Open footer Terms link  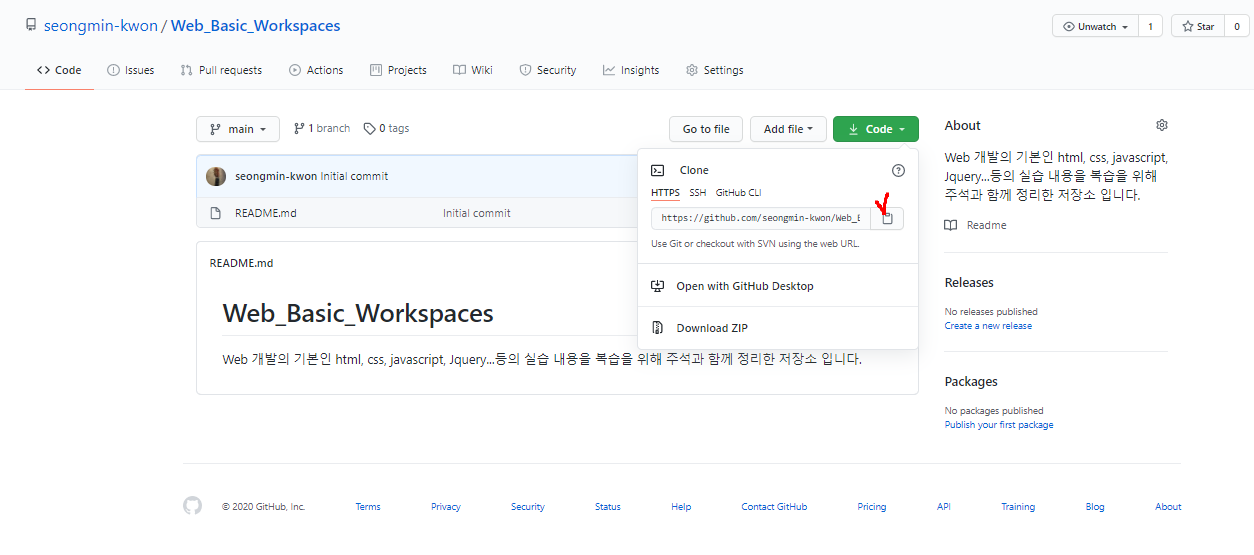tap(368, 507)
